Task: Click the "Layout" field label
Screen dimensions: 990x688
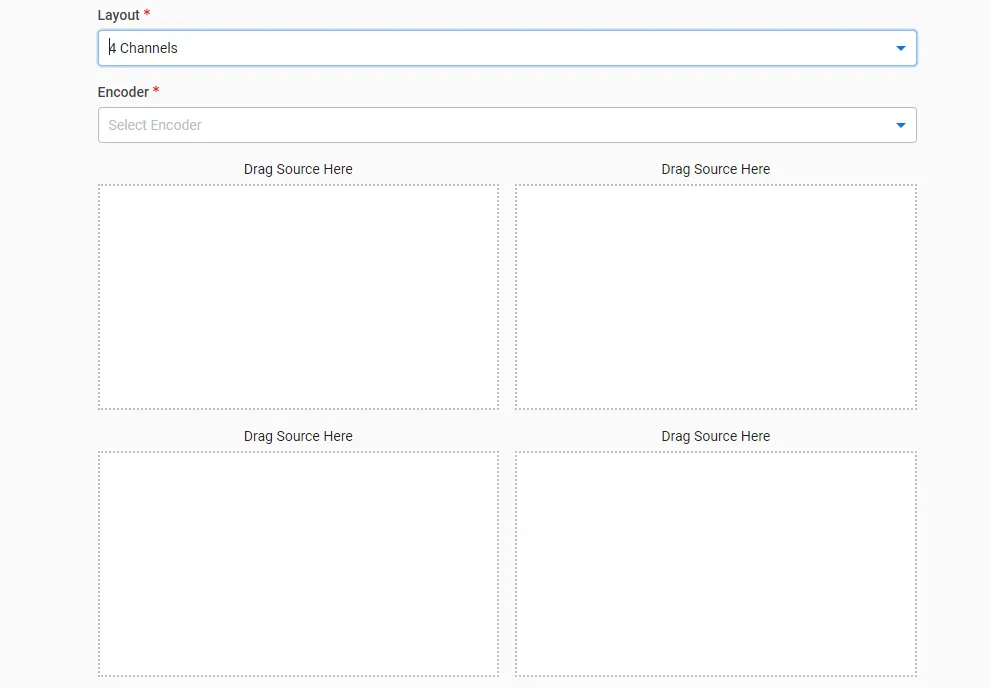Action: pos(118,15)
